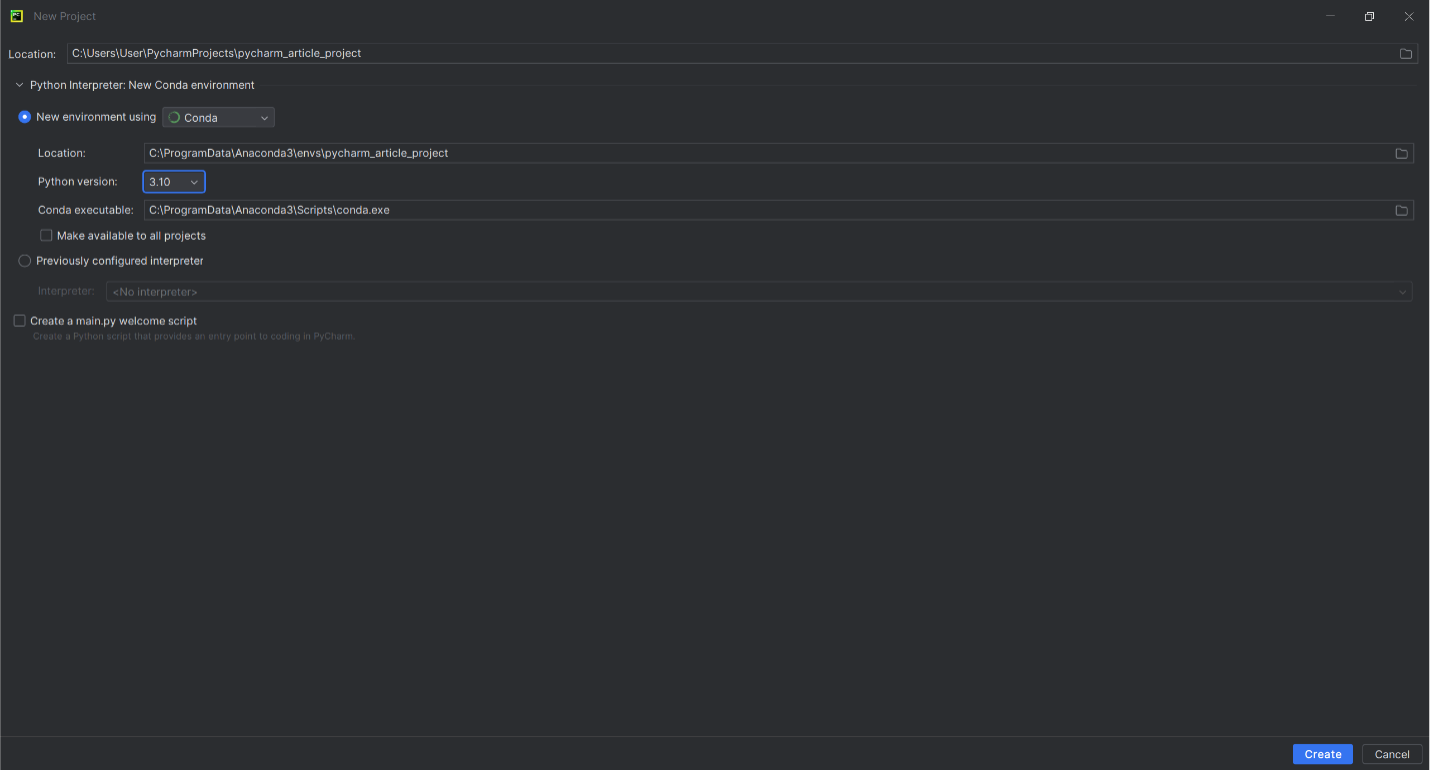Select the New environment using radio button
The height and width of the screenshot is (770, 1430).
(x=25, y=117)
